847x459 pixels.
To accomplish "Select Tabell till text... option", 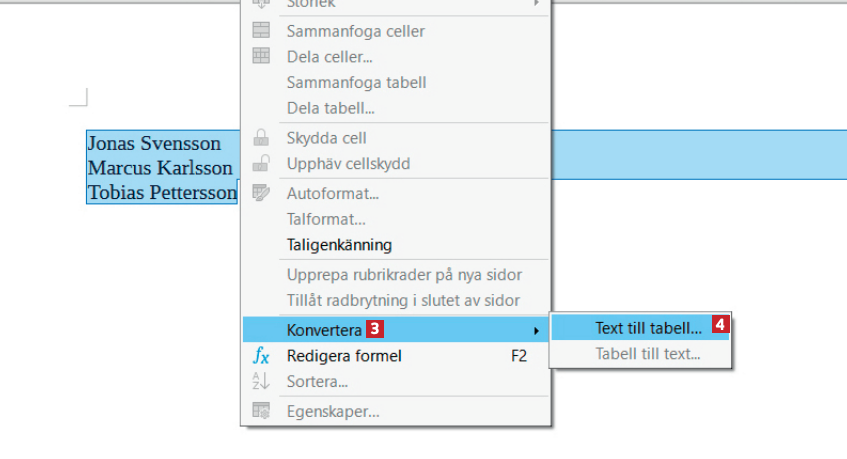I will click(x=648, y=353).
